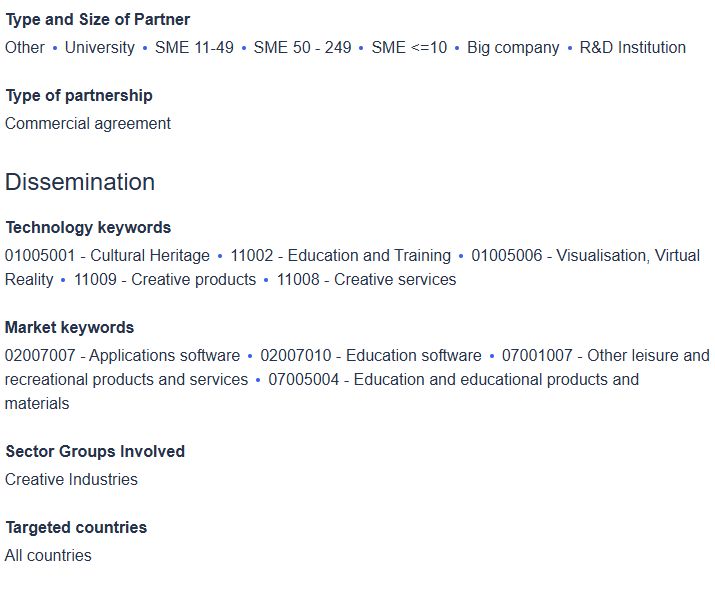This screenshot has height=592, width=715.
Task: Select 'SME 50 - 249' partner size
Action: 302,47
